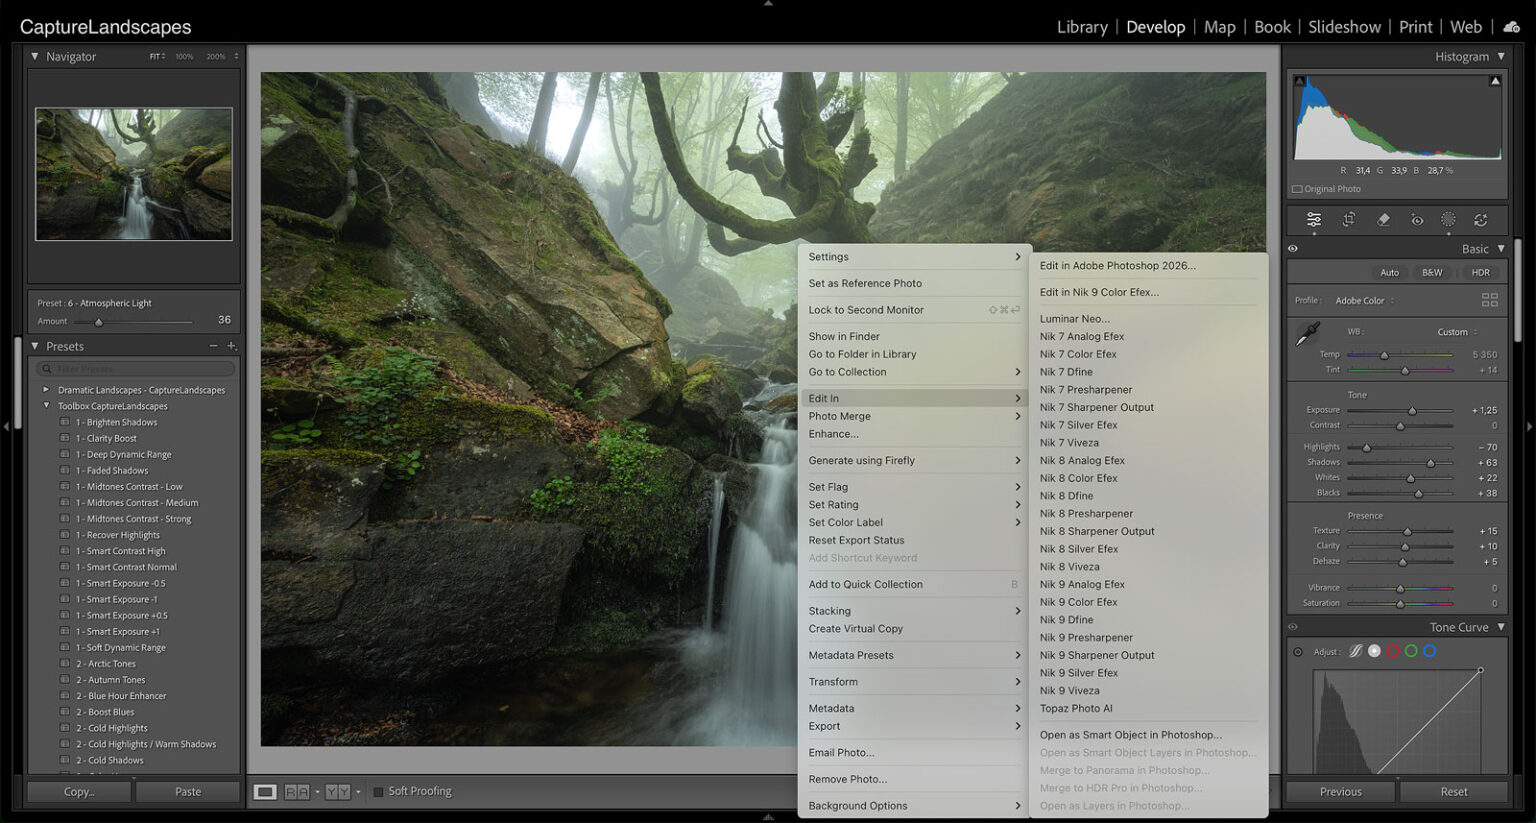Collapse Toolbox CaptureLandscapes preset group
The image size is (1536, 823).
pyautogui.click(x=46, y=406)
